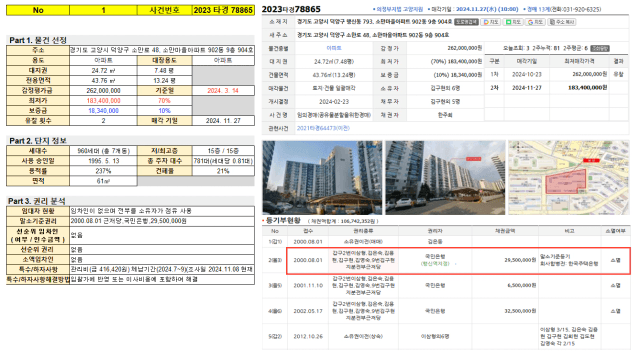The height and width of the screenshot is (360, 640).
Task: Click the dark button beside 2주평균: 6
Action: click(600, 48)
